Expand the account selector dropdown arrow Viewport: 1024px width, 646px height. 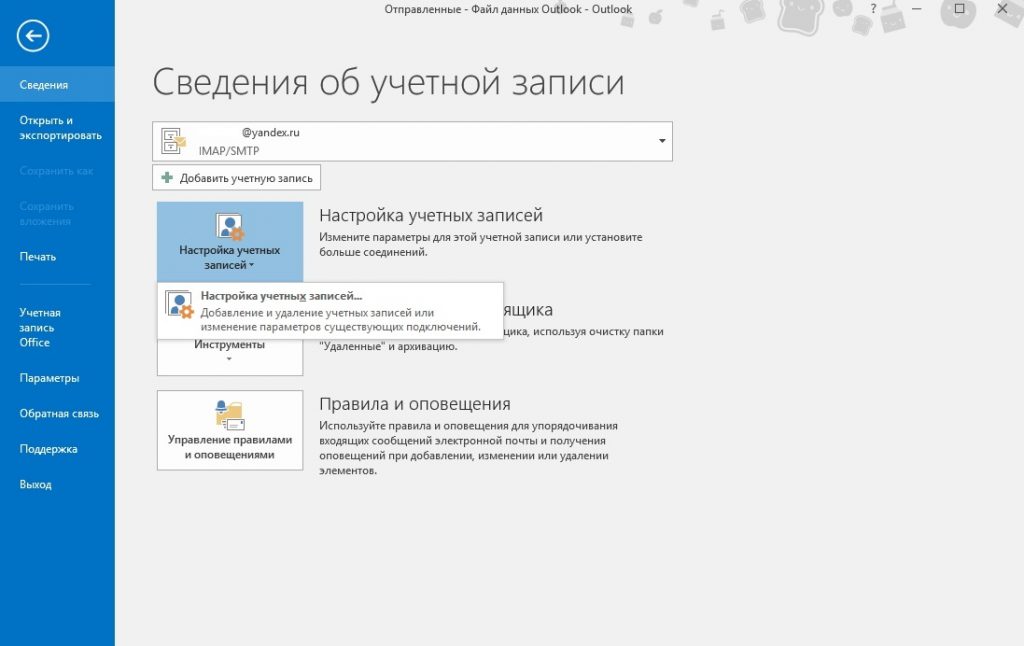(x=662, y=141)
